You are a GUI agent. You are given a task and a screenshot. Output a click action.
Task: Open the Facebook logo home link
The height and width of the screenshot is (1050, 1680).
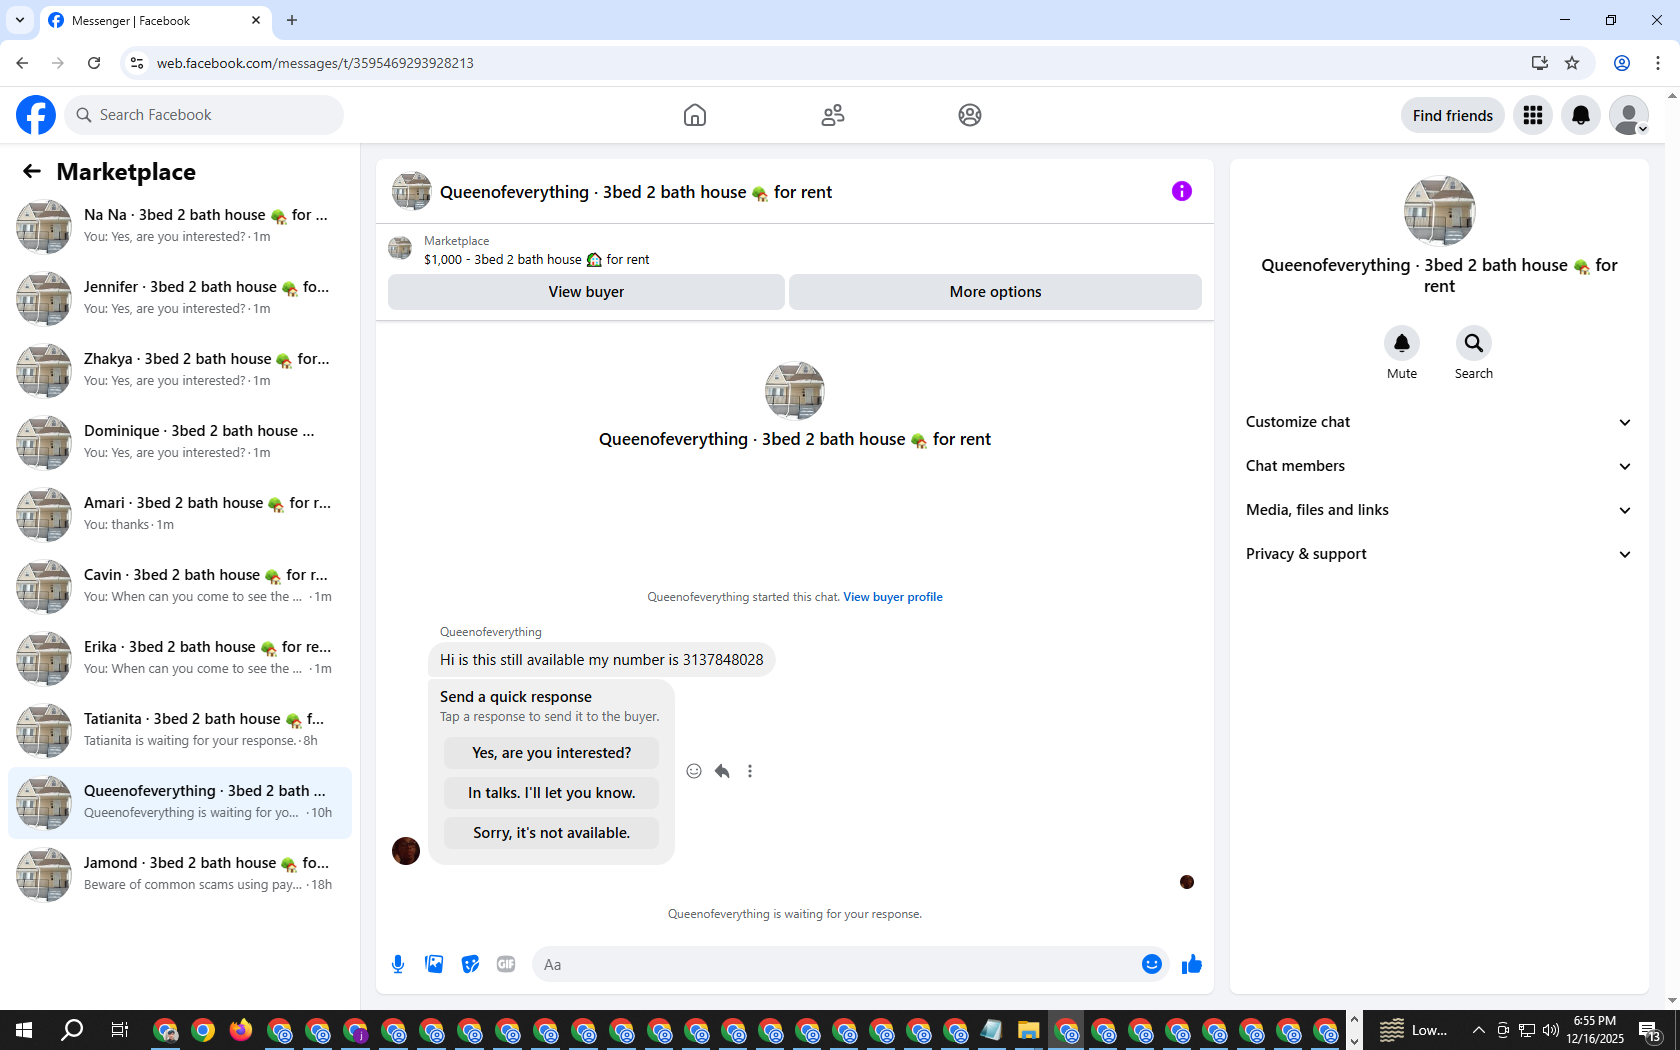click(36, 115)
